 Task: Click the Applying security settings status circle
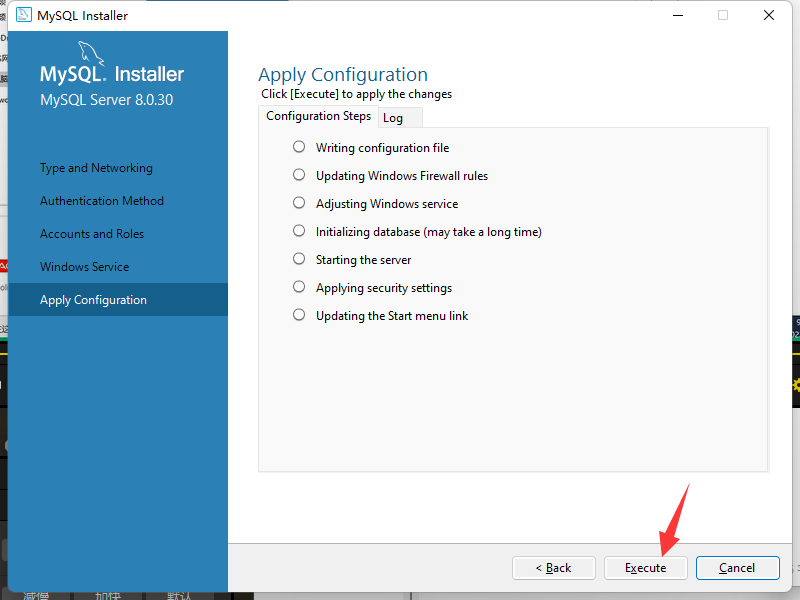tap(299, 287)
